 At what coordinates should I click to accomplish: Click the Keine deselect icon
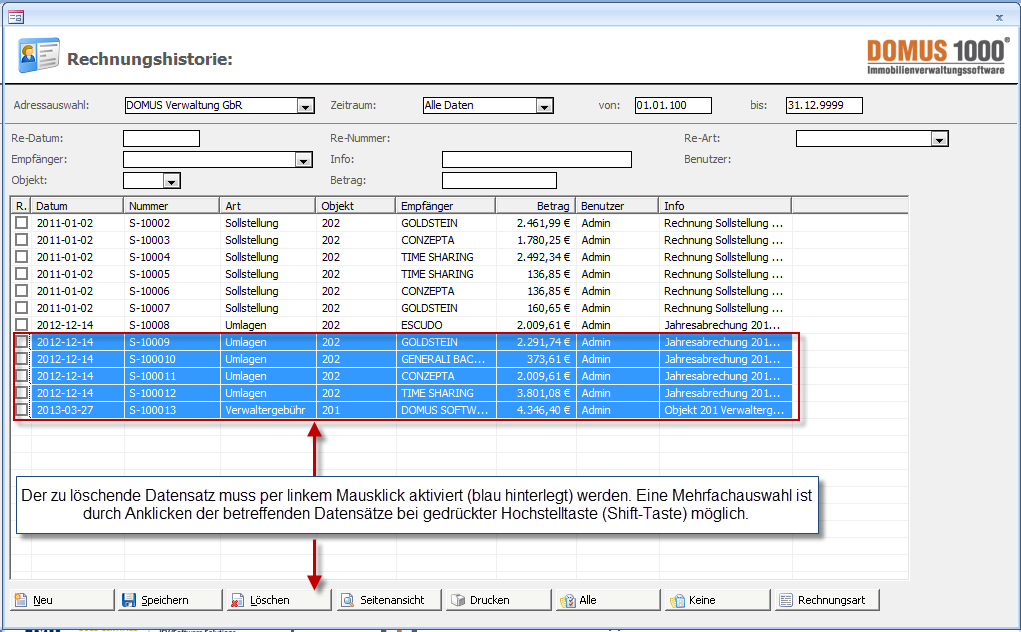[x=677, y=600]
